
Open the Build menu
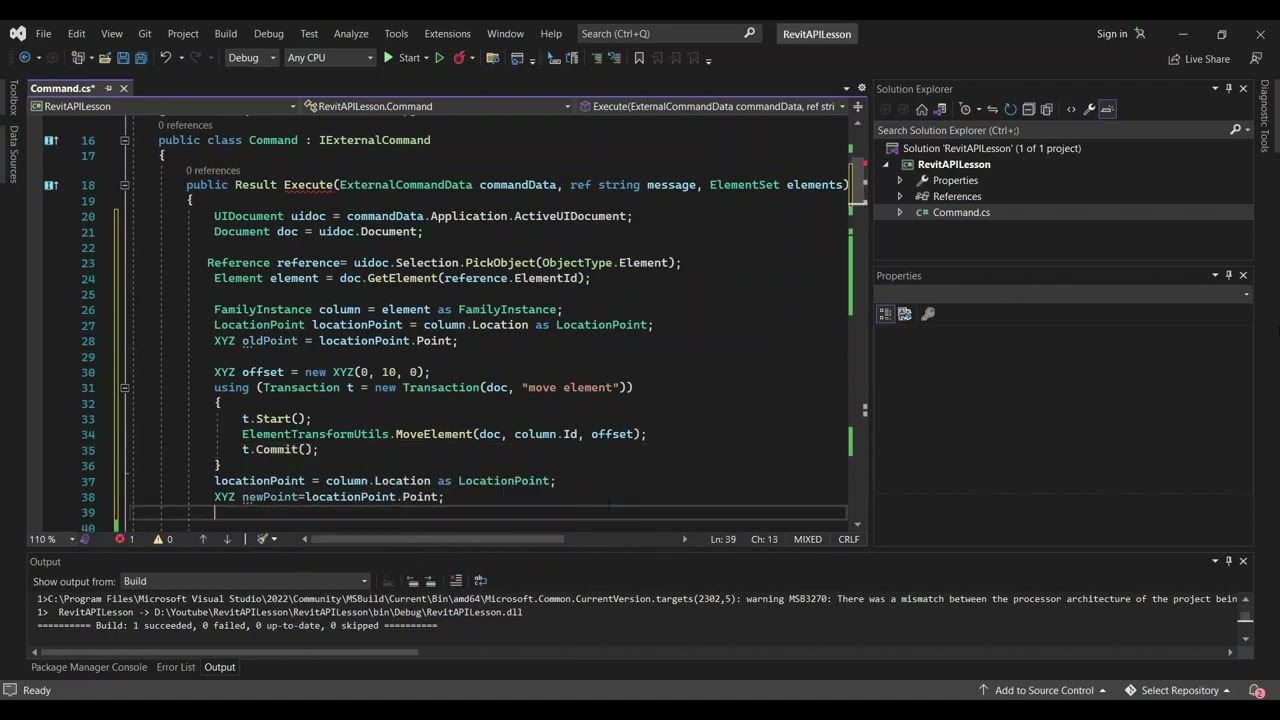pyautogui.click(x=226, y=33)
